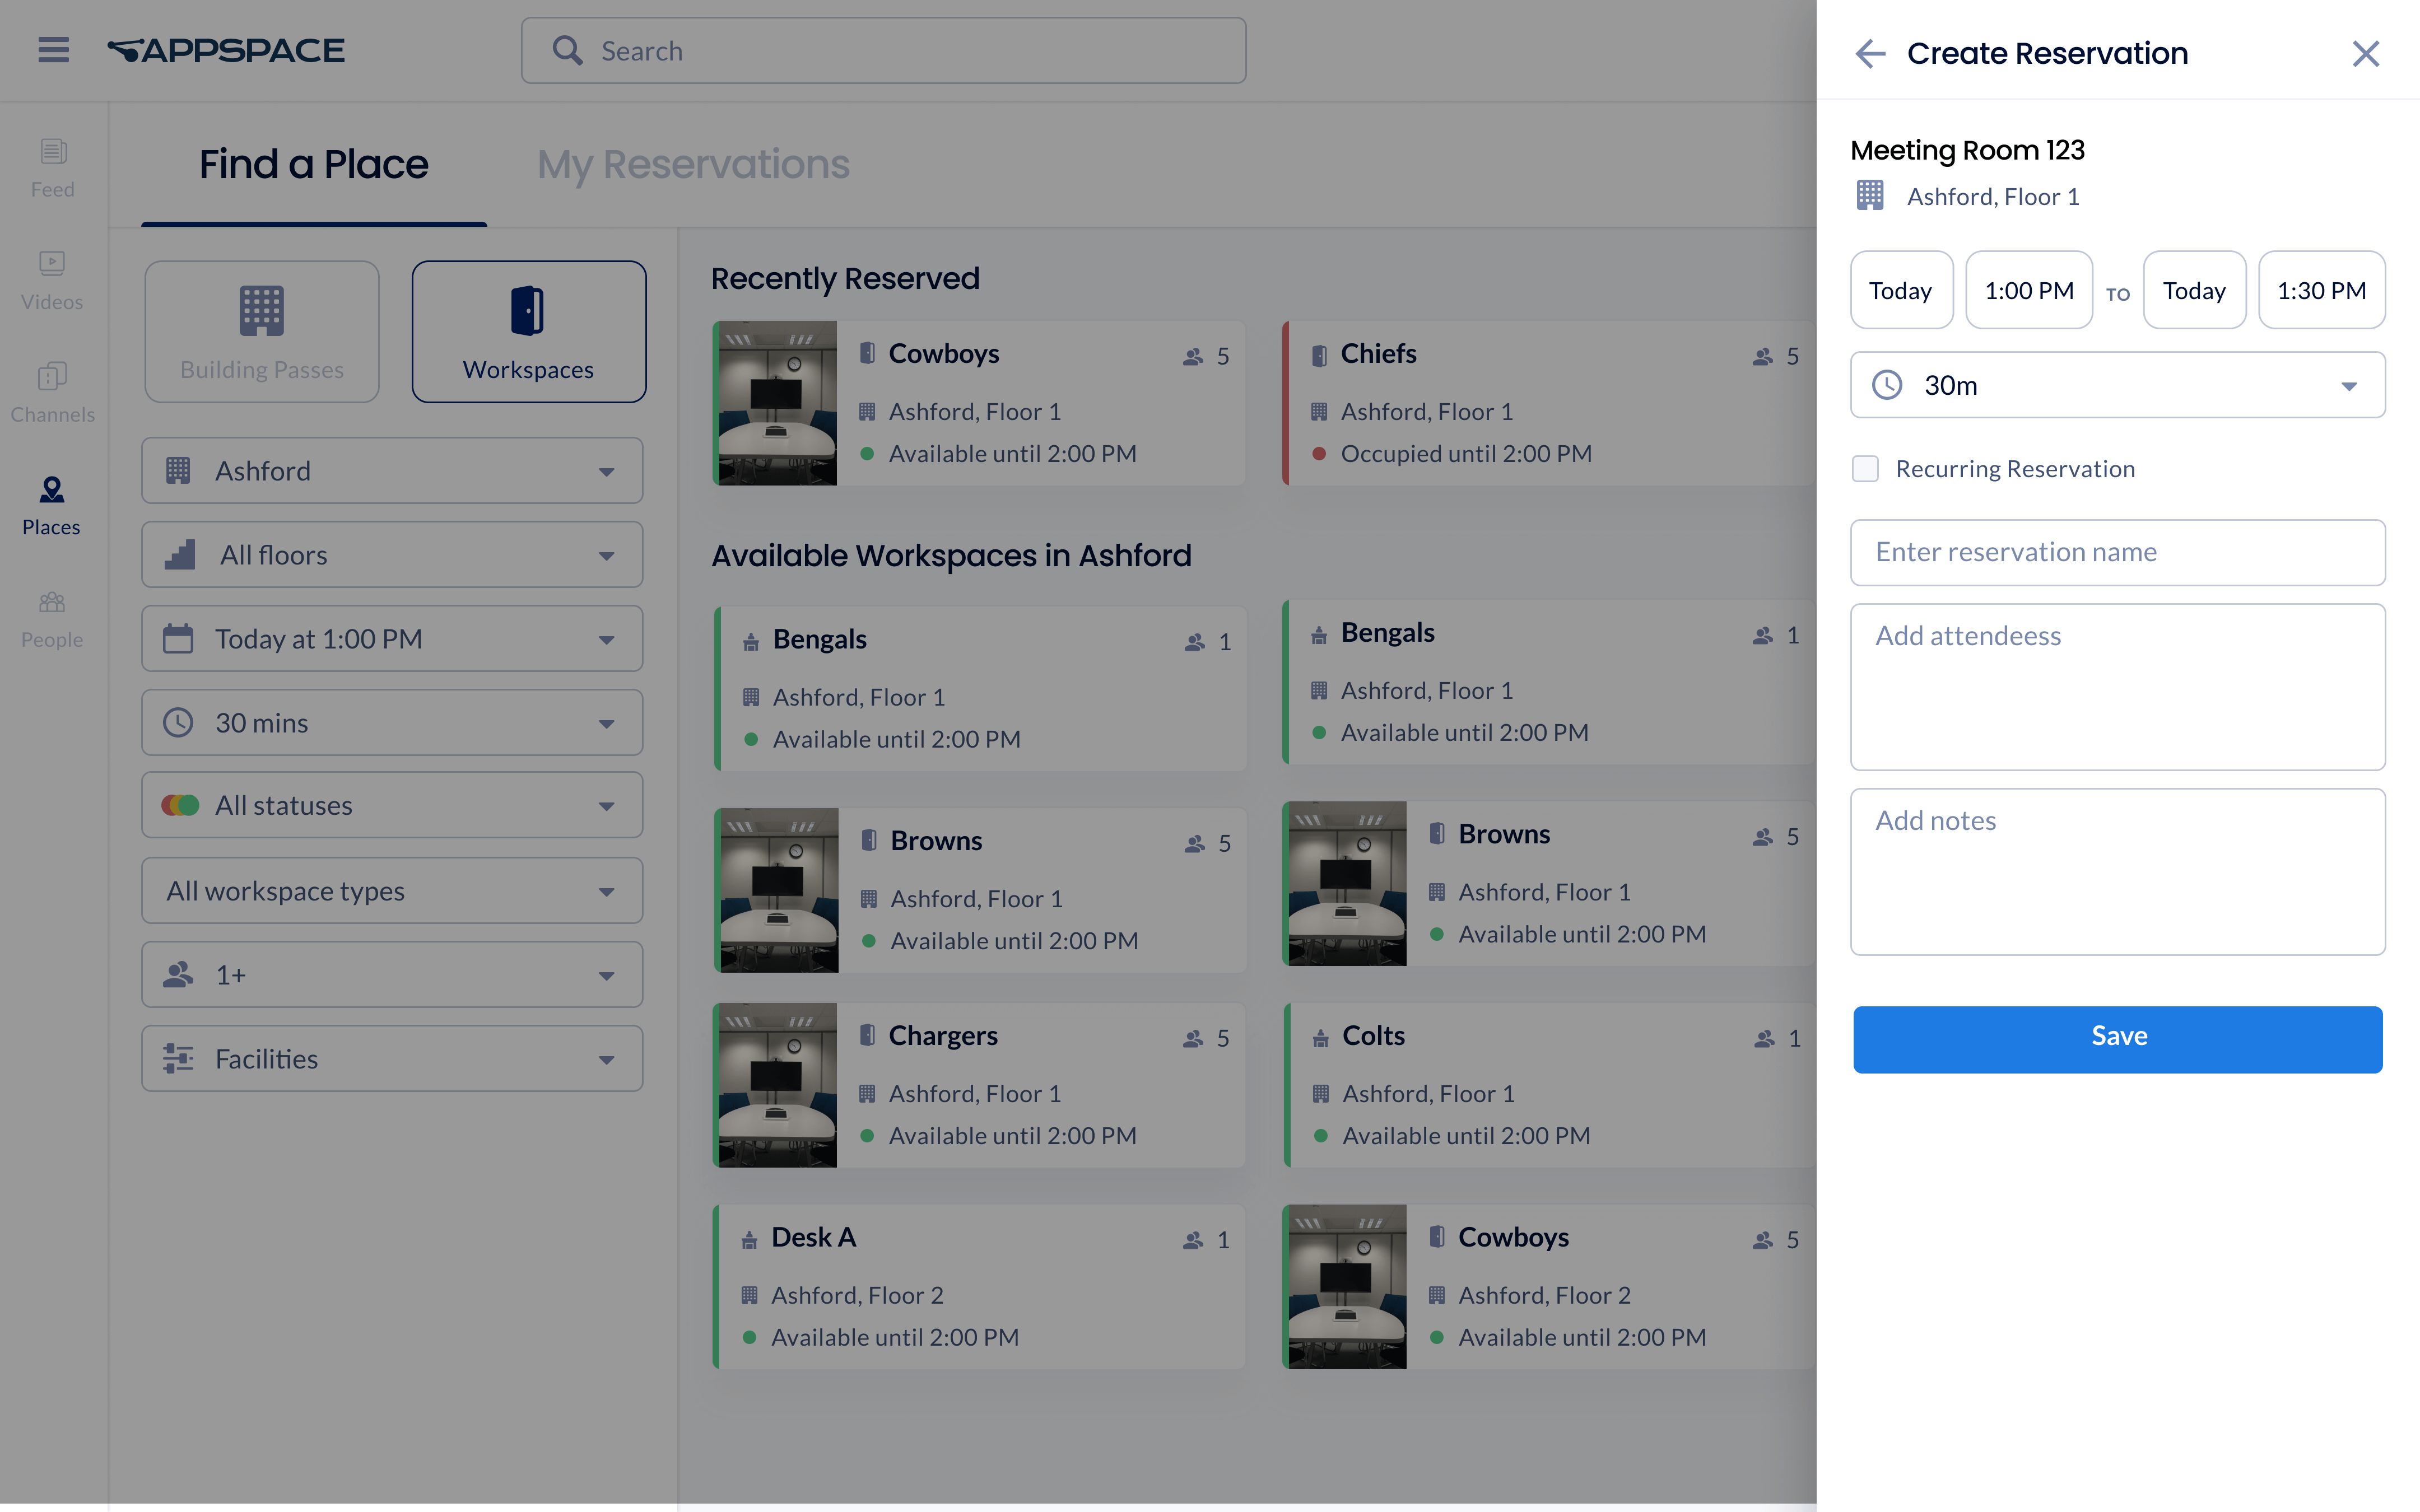2420x1512 pixels.
Task: Open the All workspace types dropdown
Action: coord(392,890)
